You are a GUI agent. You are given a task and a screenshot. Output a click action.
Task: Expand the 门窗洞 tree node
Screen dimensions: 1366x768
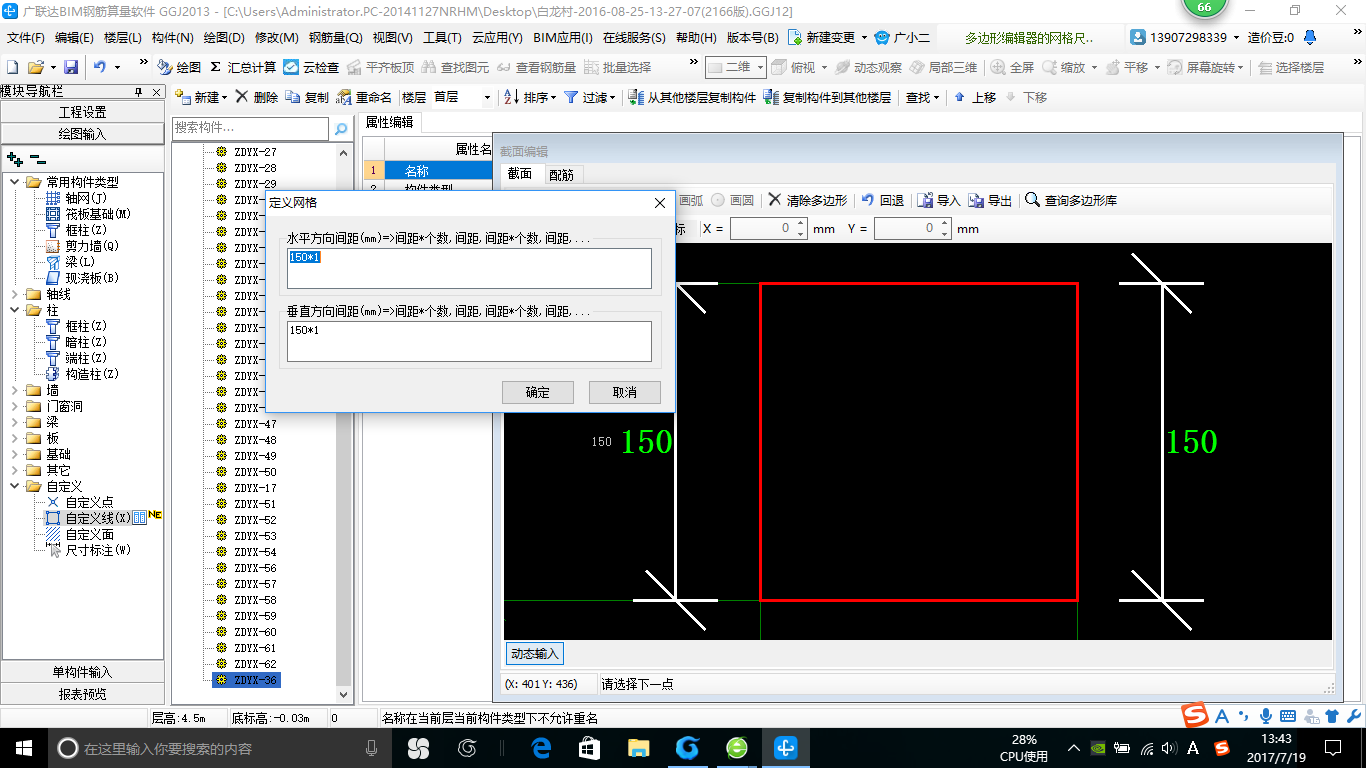(15, 406)
